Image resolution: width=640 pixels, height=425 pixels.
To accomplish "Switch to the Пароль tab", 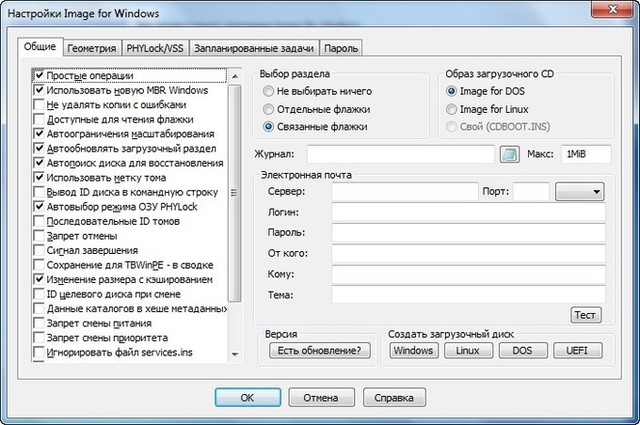I will (x=341, y=48).
